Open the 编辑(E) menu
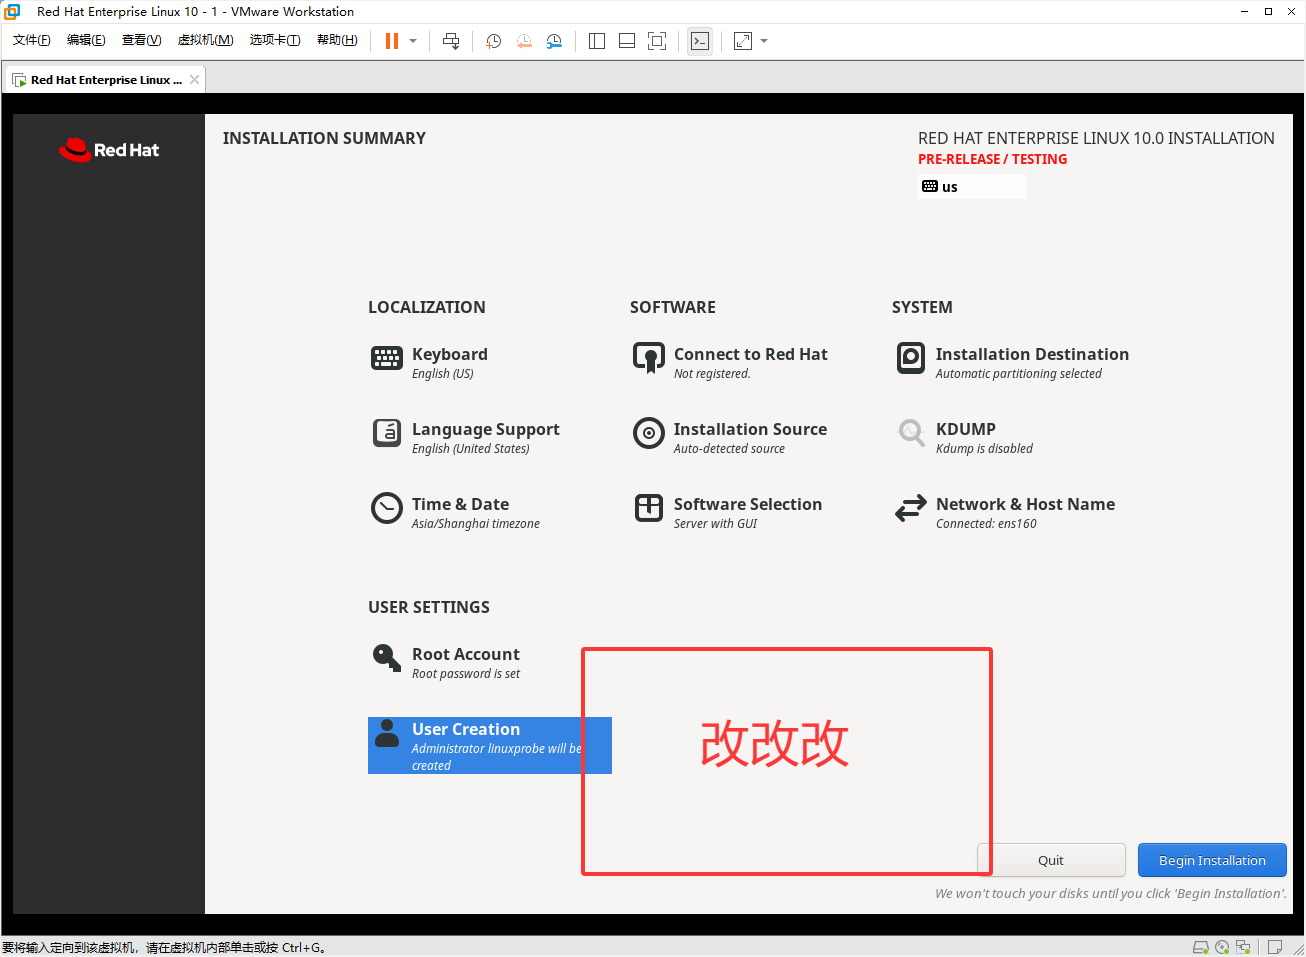The width and height of the screenshot is (1306, 957). 86,40
